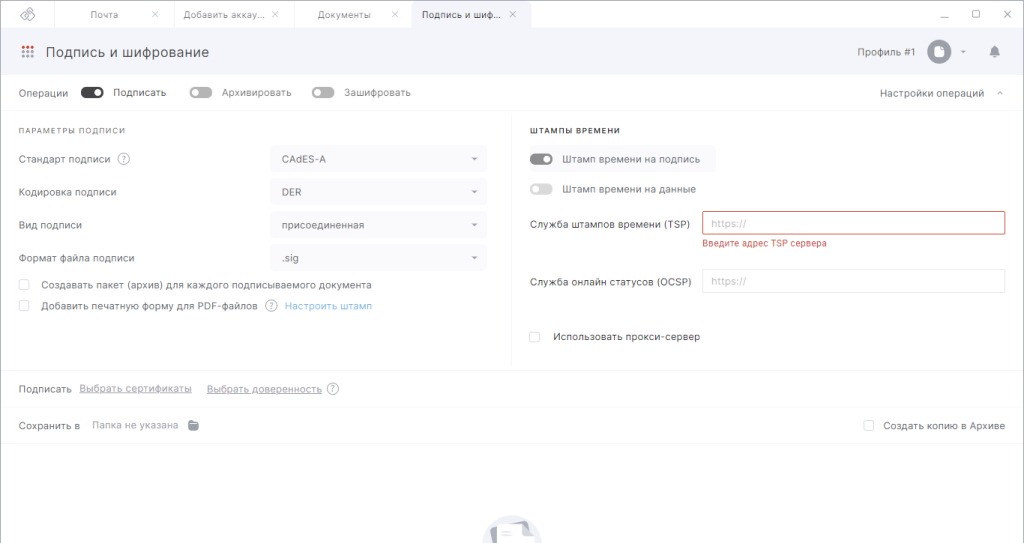Open the folder icon beside Папка не указана

(x=194, y=426)
